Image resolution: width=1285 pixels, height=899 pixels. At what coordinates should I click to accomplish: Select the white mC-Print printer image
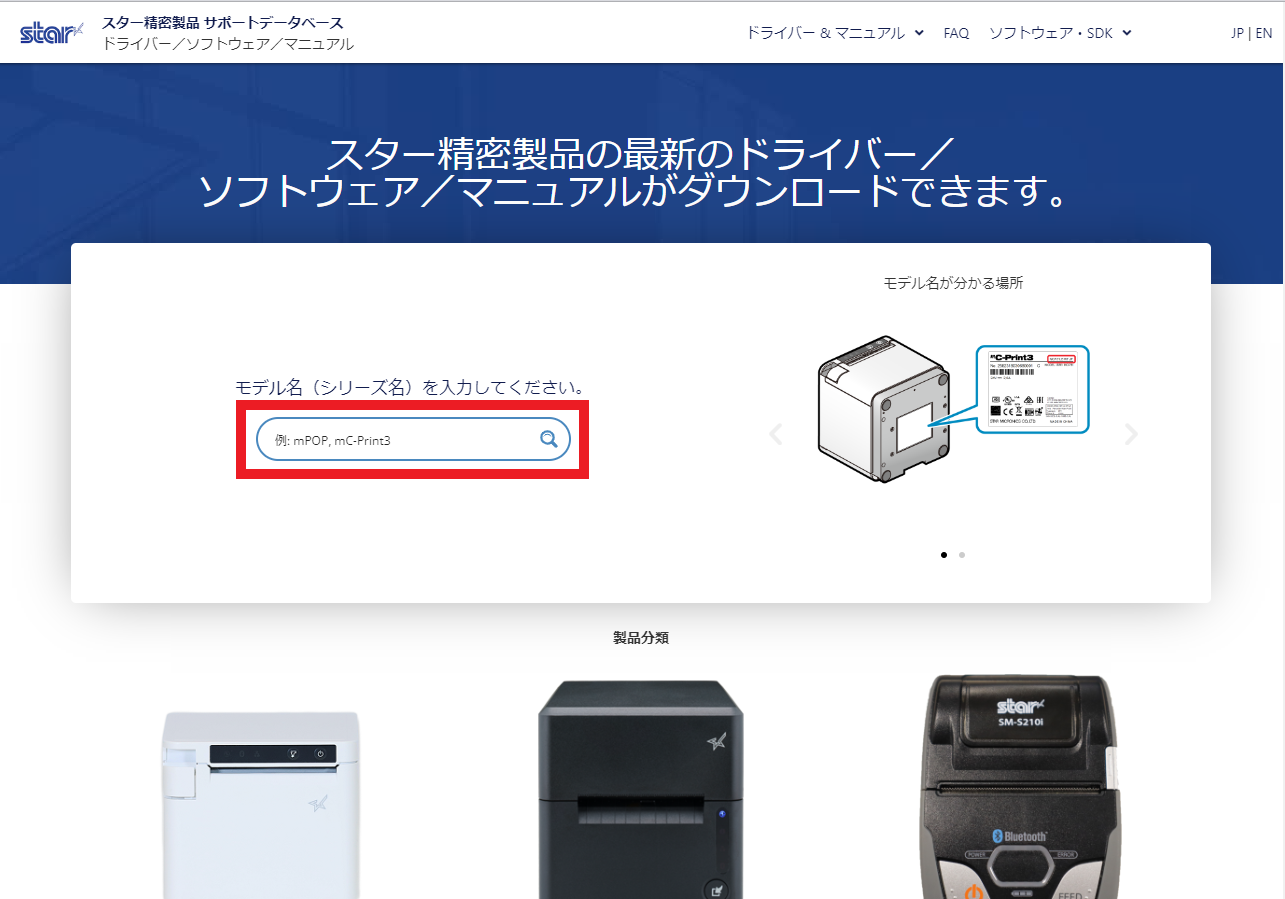(x=261, y=802)
